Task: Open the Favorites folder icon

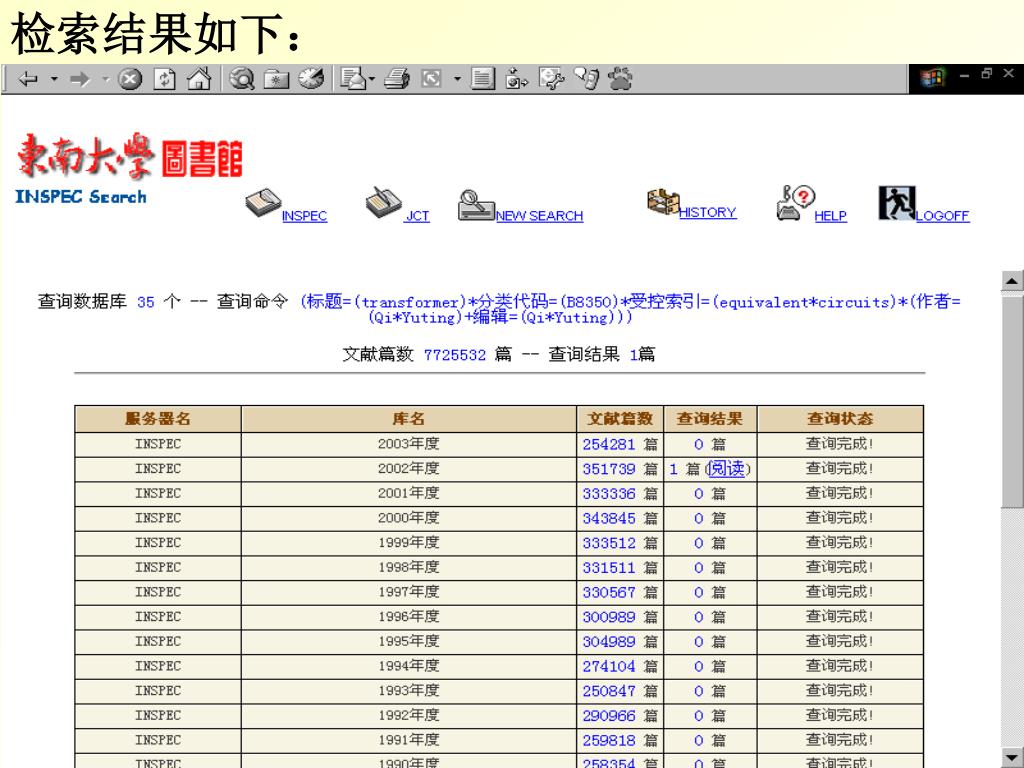Action: pyautogui.click(x=276, y=80)
